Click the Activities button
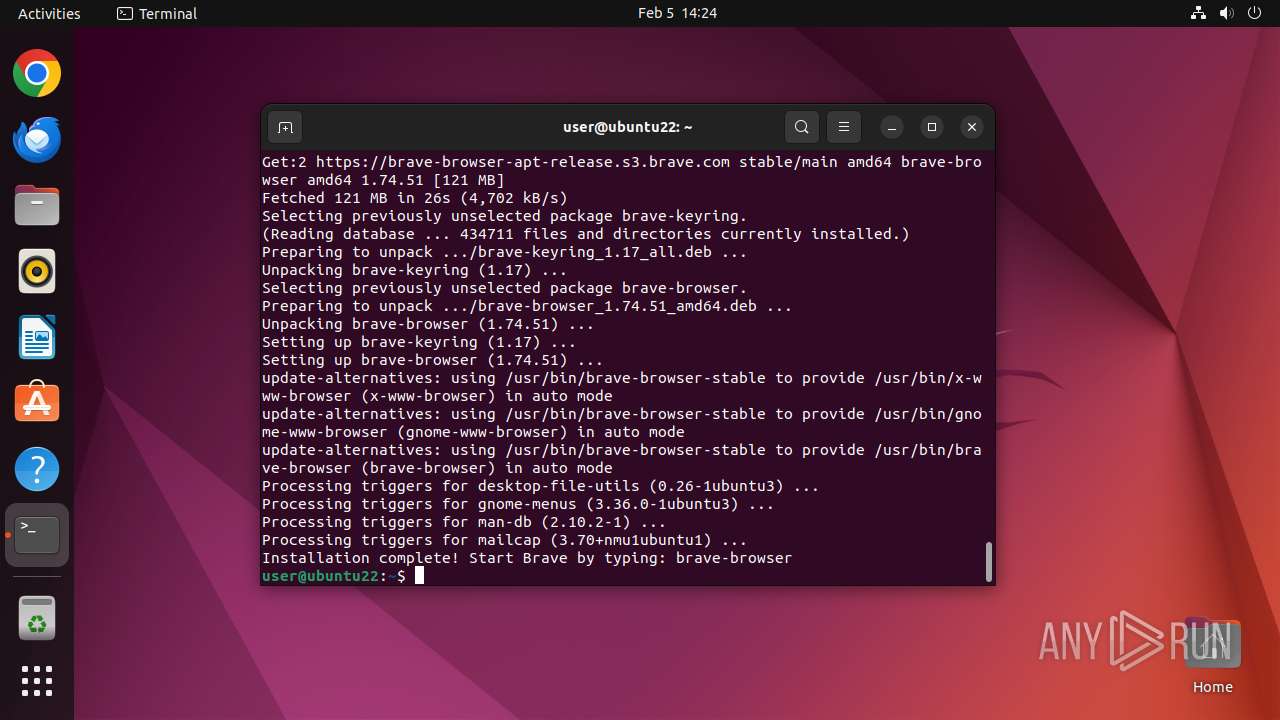 click(x=49, y=13)
